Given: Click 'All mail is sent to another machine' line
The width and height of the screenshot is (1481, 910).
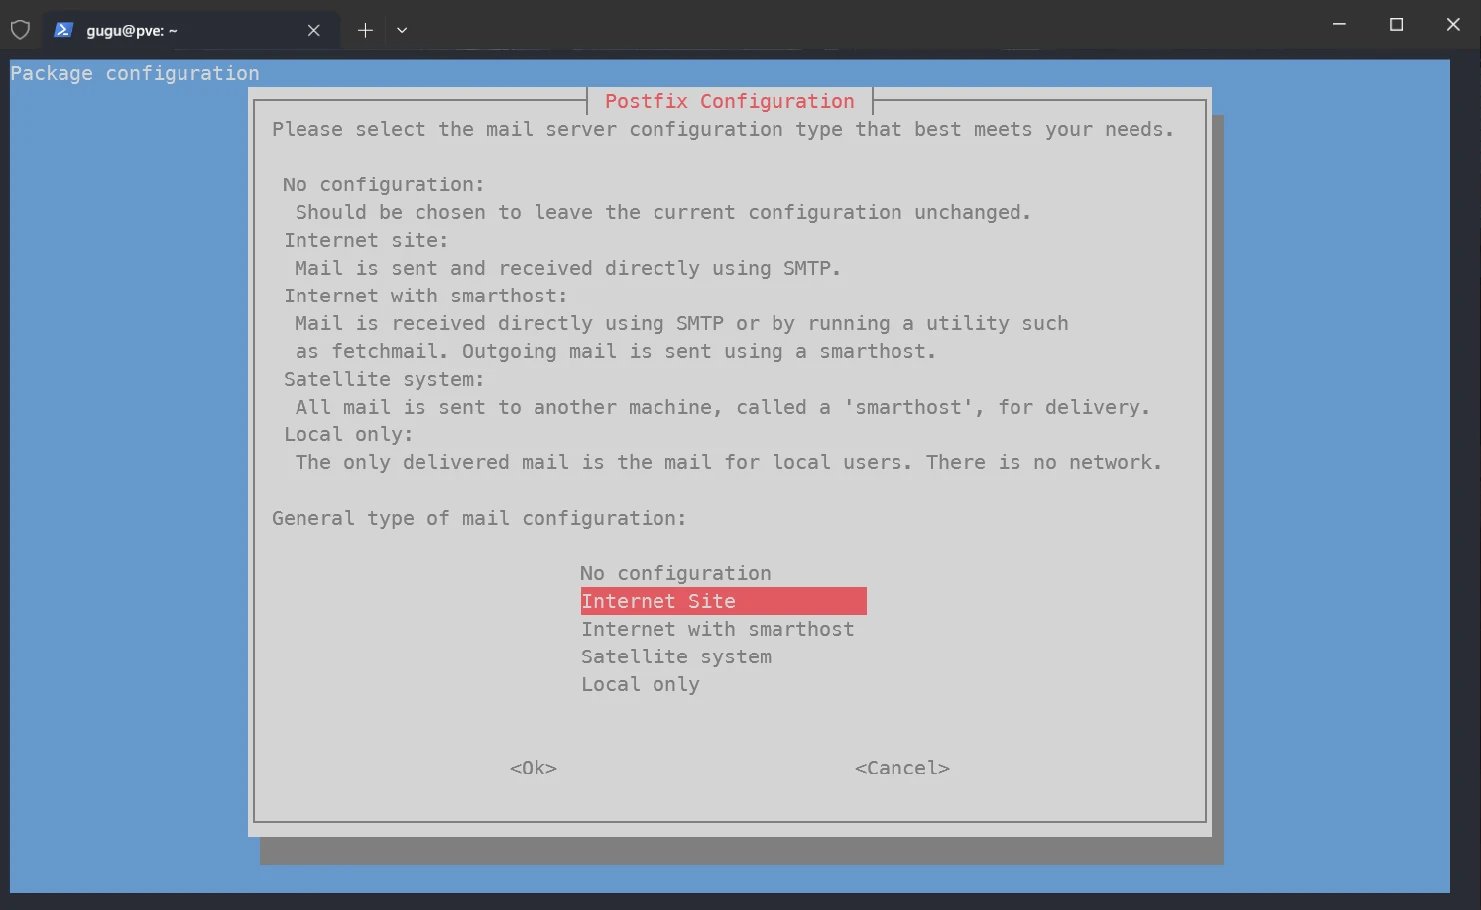Looking at the screenshot, I should click(x=723, y=407).
